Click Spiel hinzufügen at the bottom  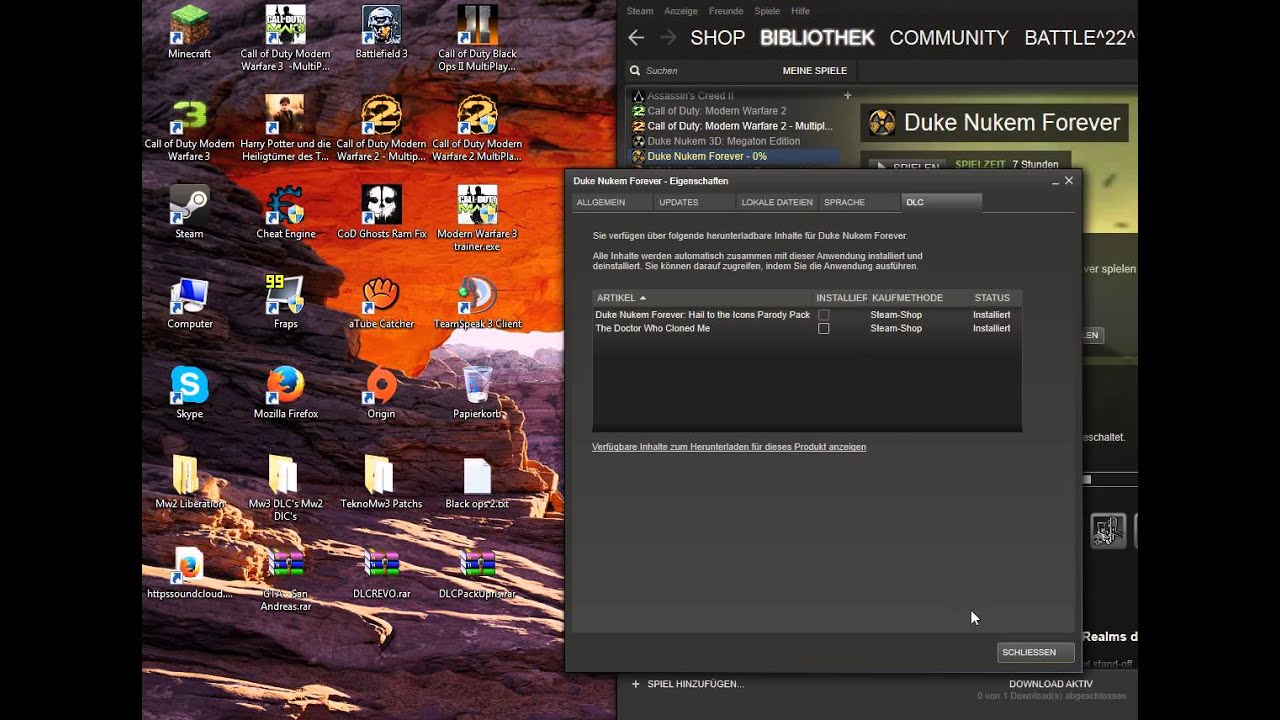coord(688,684)
